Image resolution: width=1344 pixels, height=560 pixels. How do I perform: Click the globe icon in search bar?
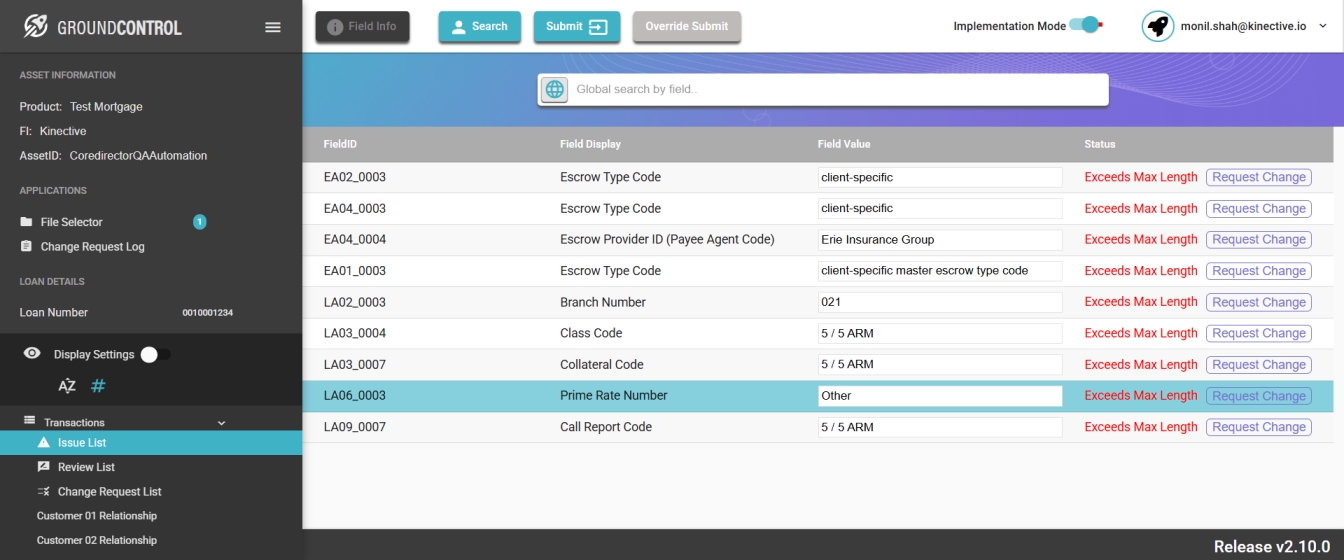point(554,89)
